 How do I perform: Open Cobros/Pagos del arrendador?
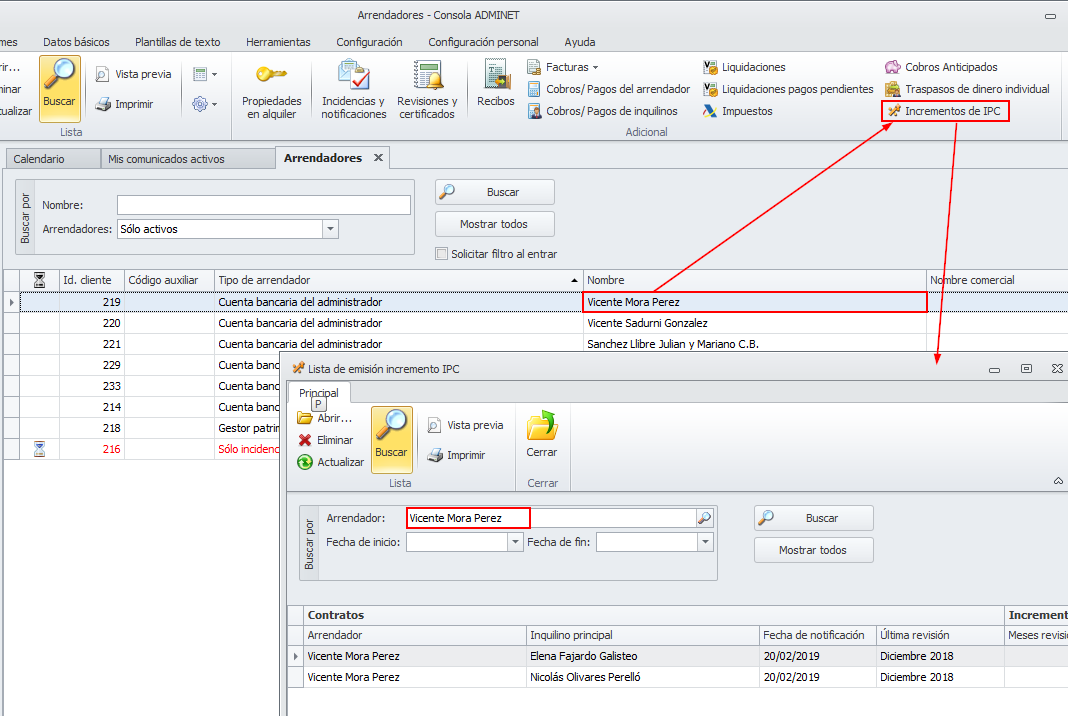point(609,89)
